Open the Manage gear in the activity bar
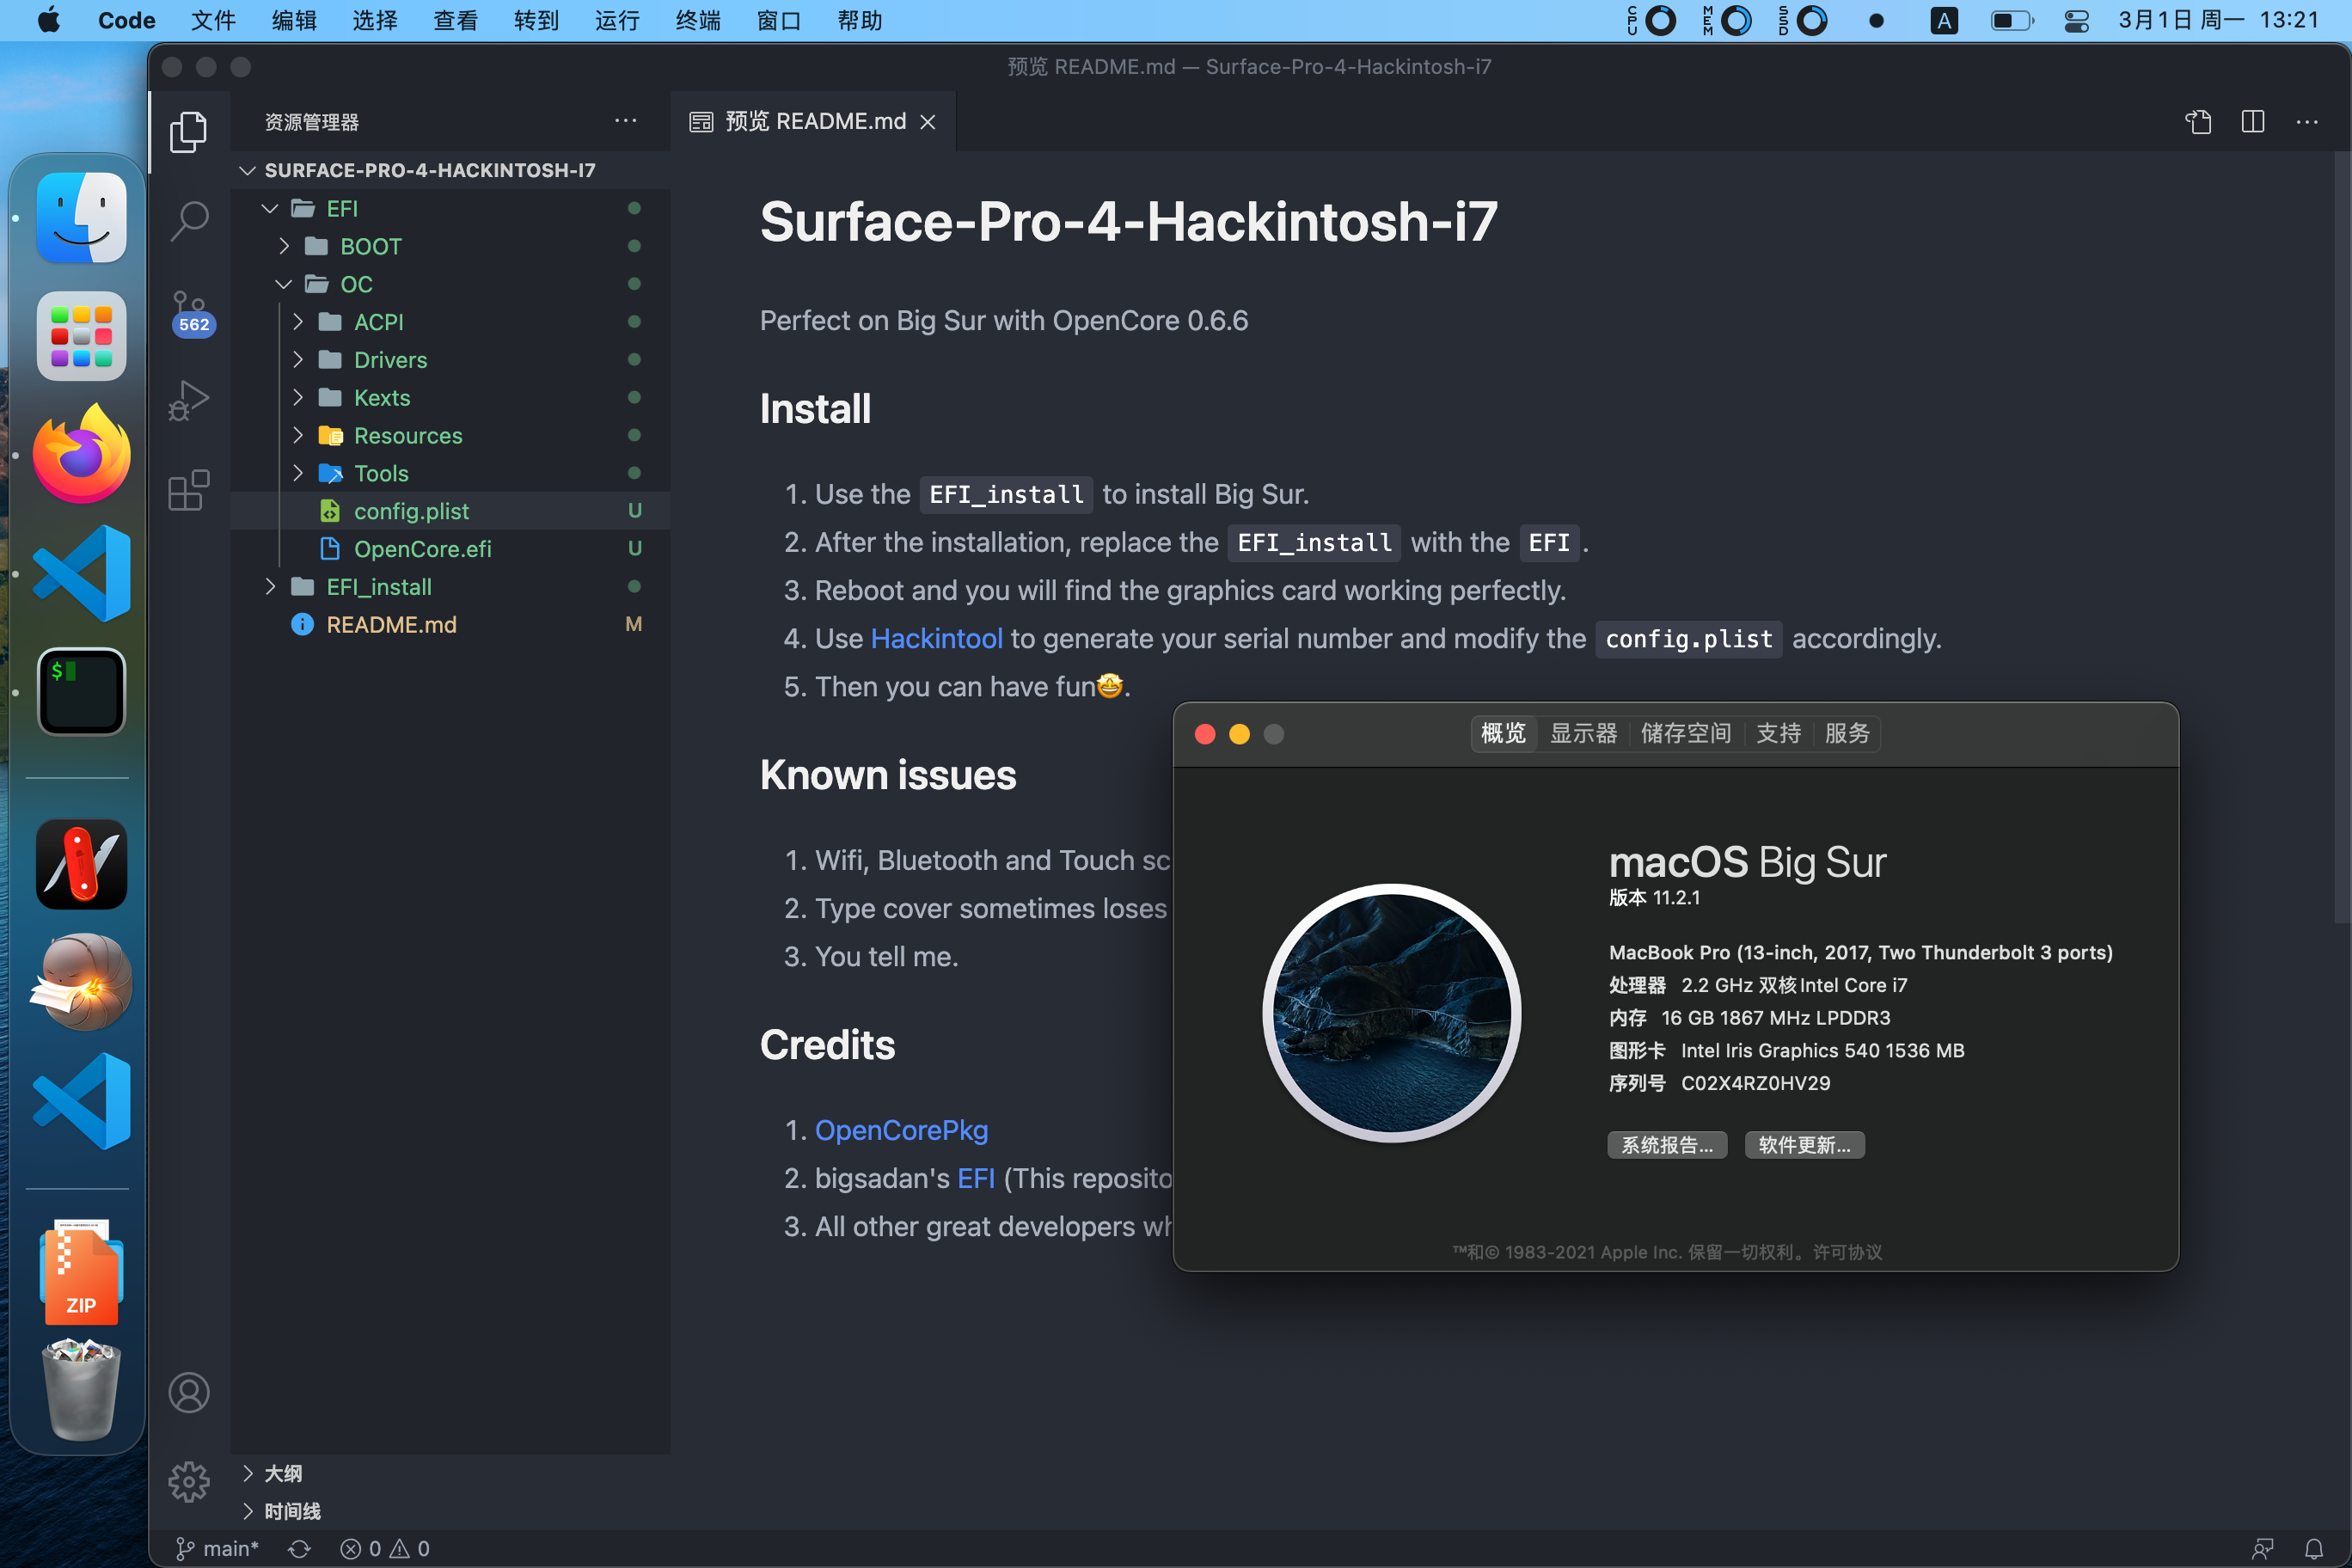The width and height of the screenshot is (2352, 1568). [188, 1482]
